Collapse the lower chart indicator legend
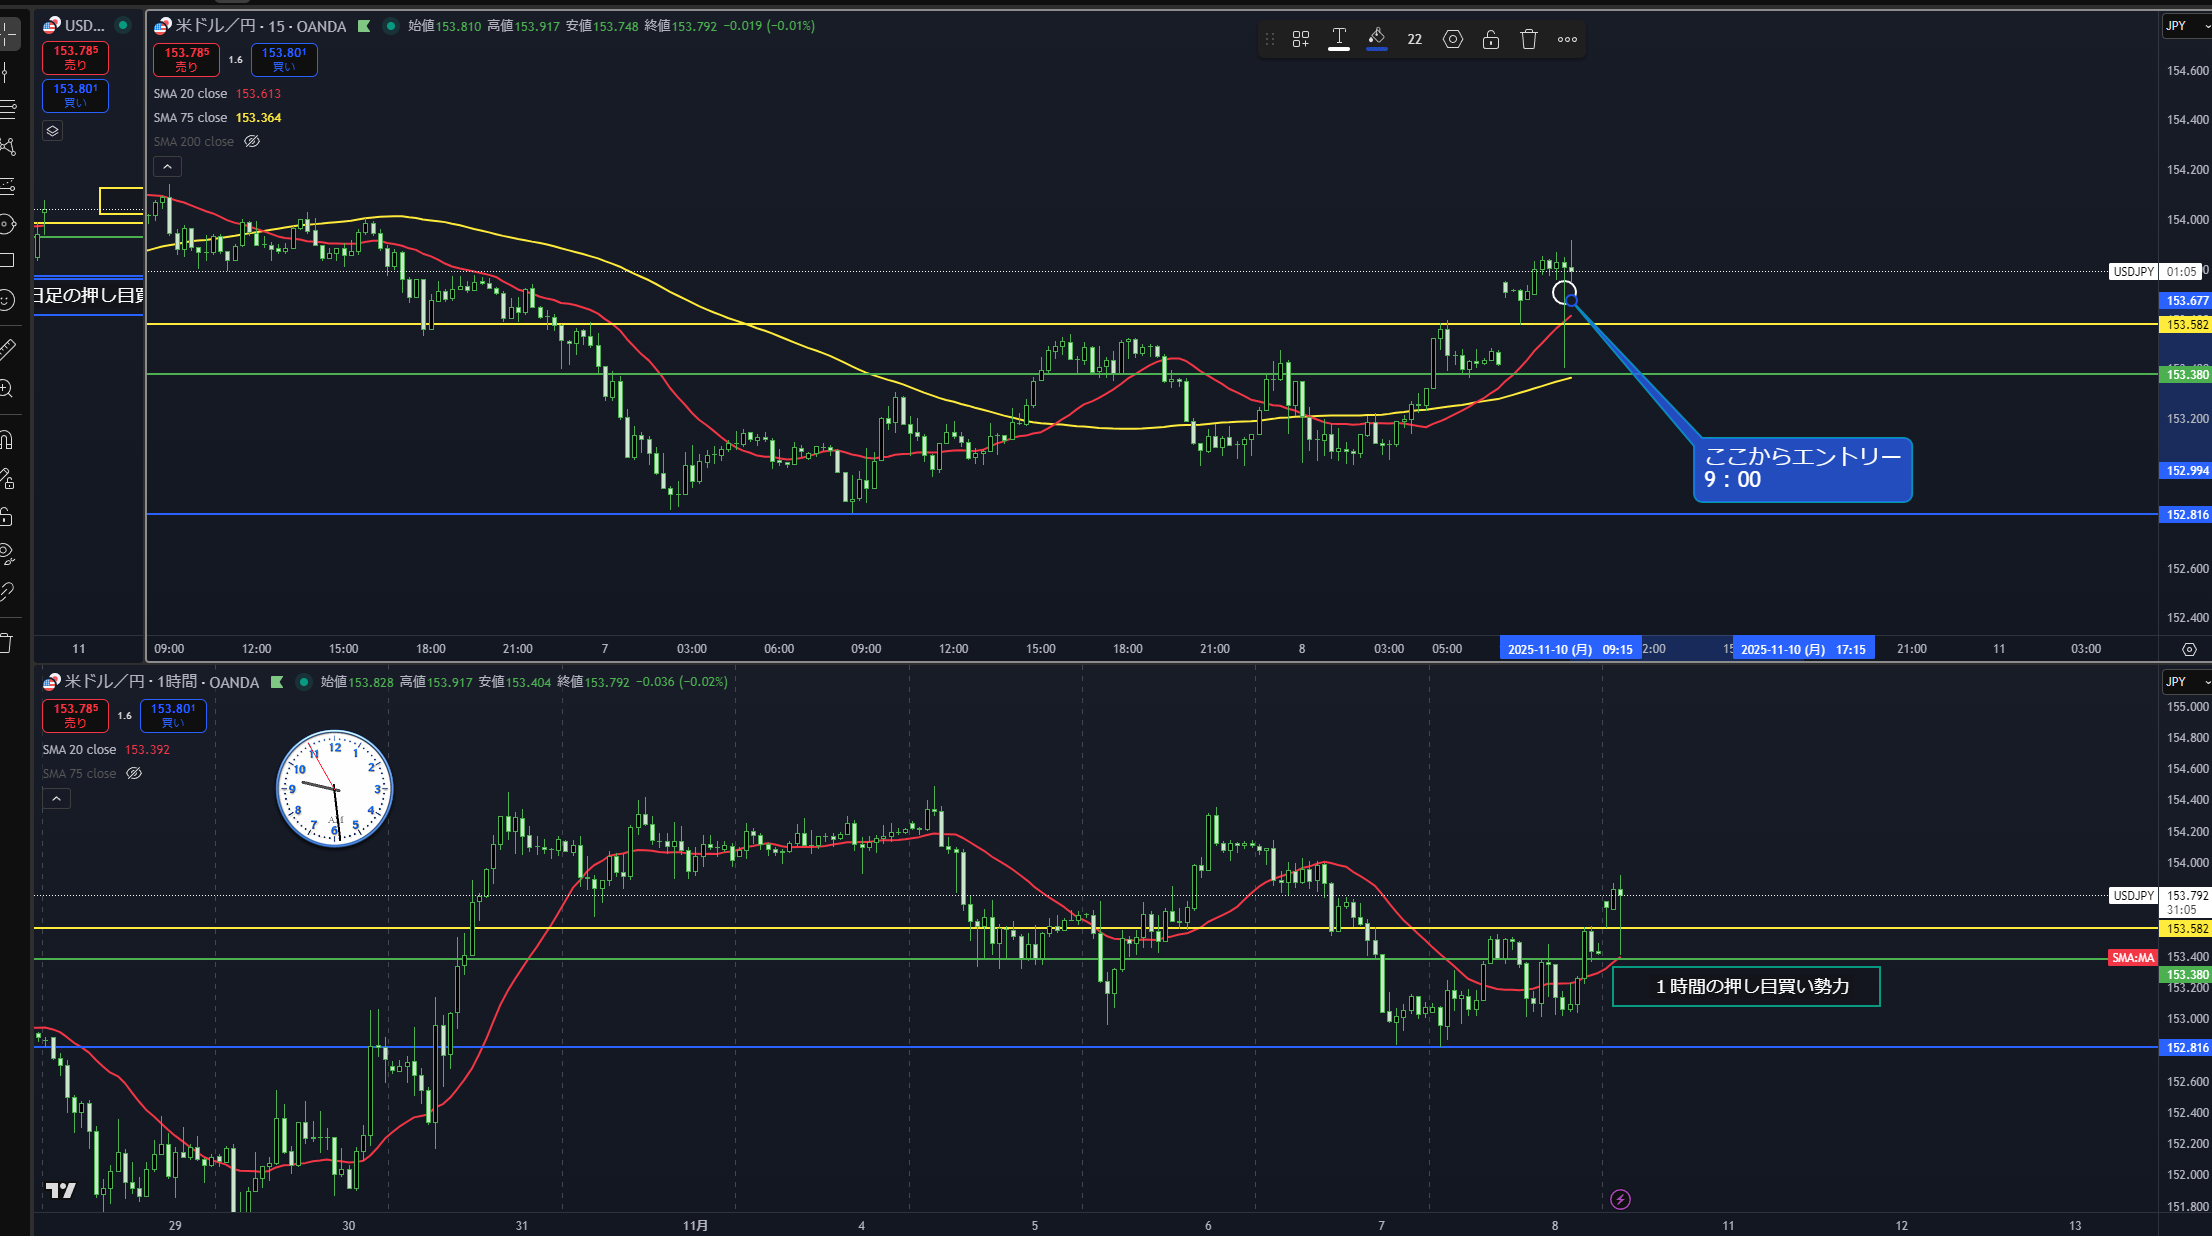The width and height of the screenshot is (2212, 1236). pos(56,799)
